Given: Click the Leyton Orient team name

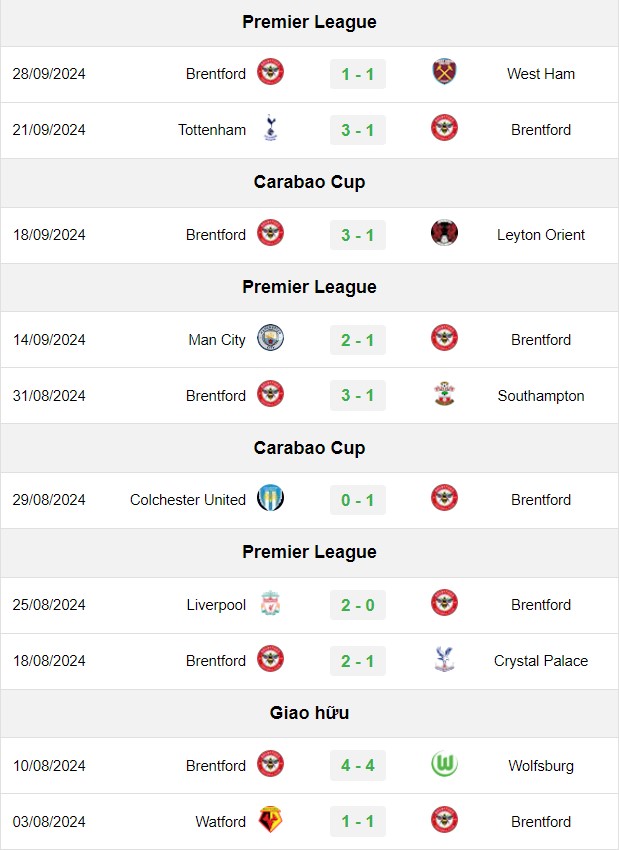Looking at the screenshot, I should 541,235.
